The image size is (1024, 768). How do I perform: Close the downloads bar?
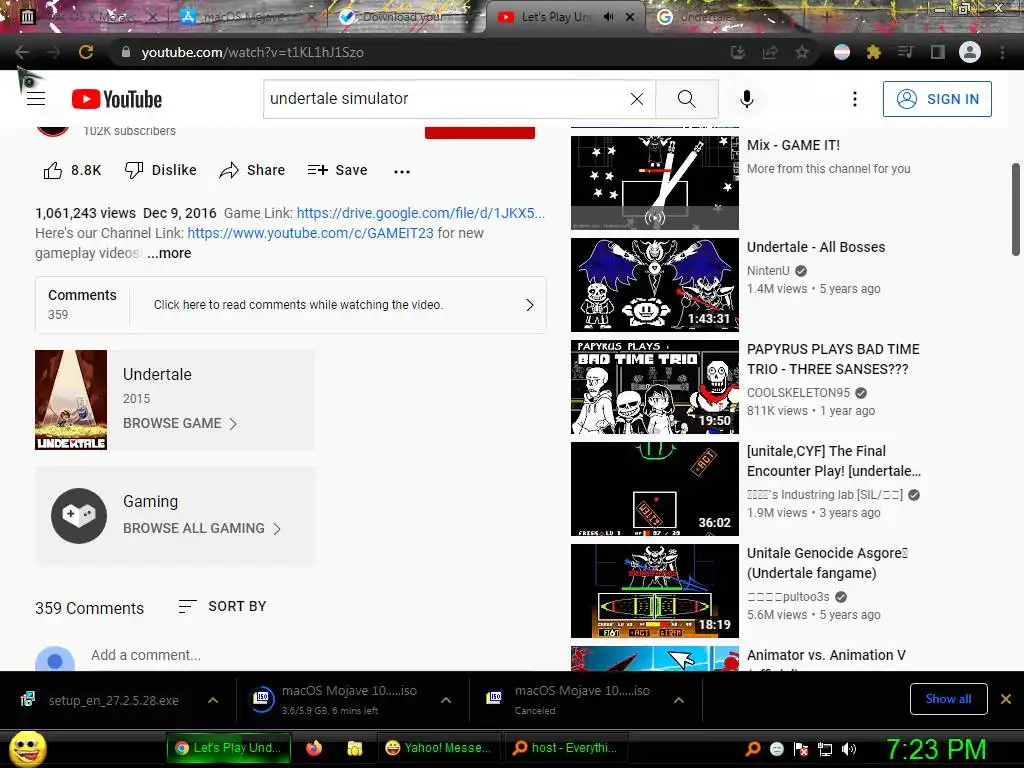pyautogui.click(x=1006, y=699)
